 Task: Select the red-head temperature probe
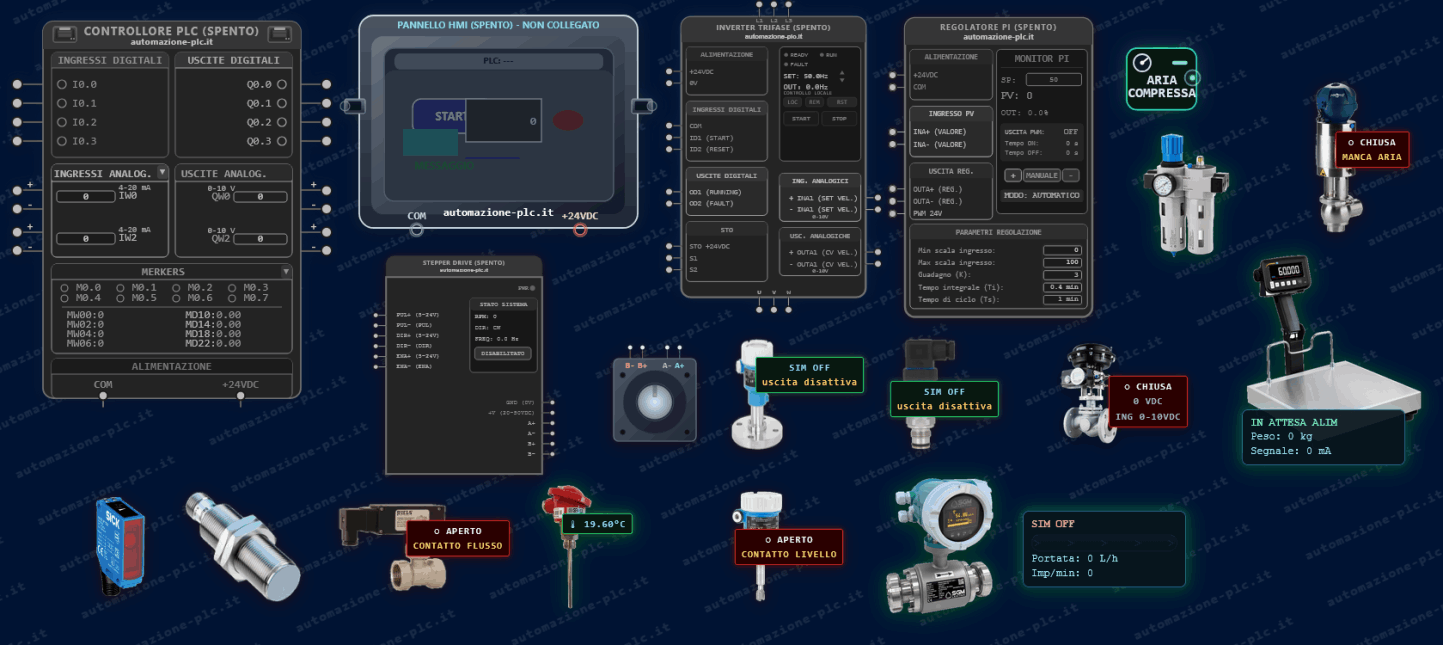pyautogui.click(x=568, y=547)
